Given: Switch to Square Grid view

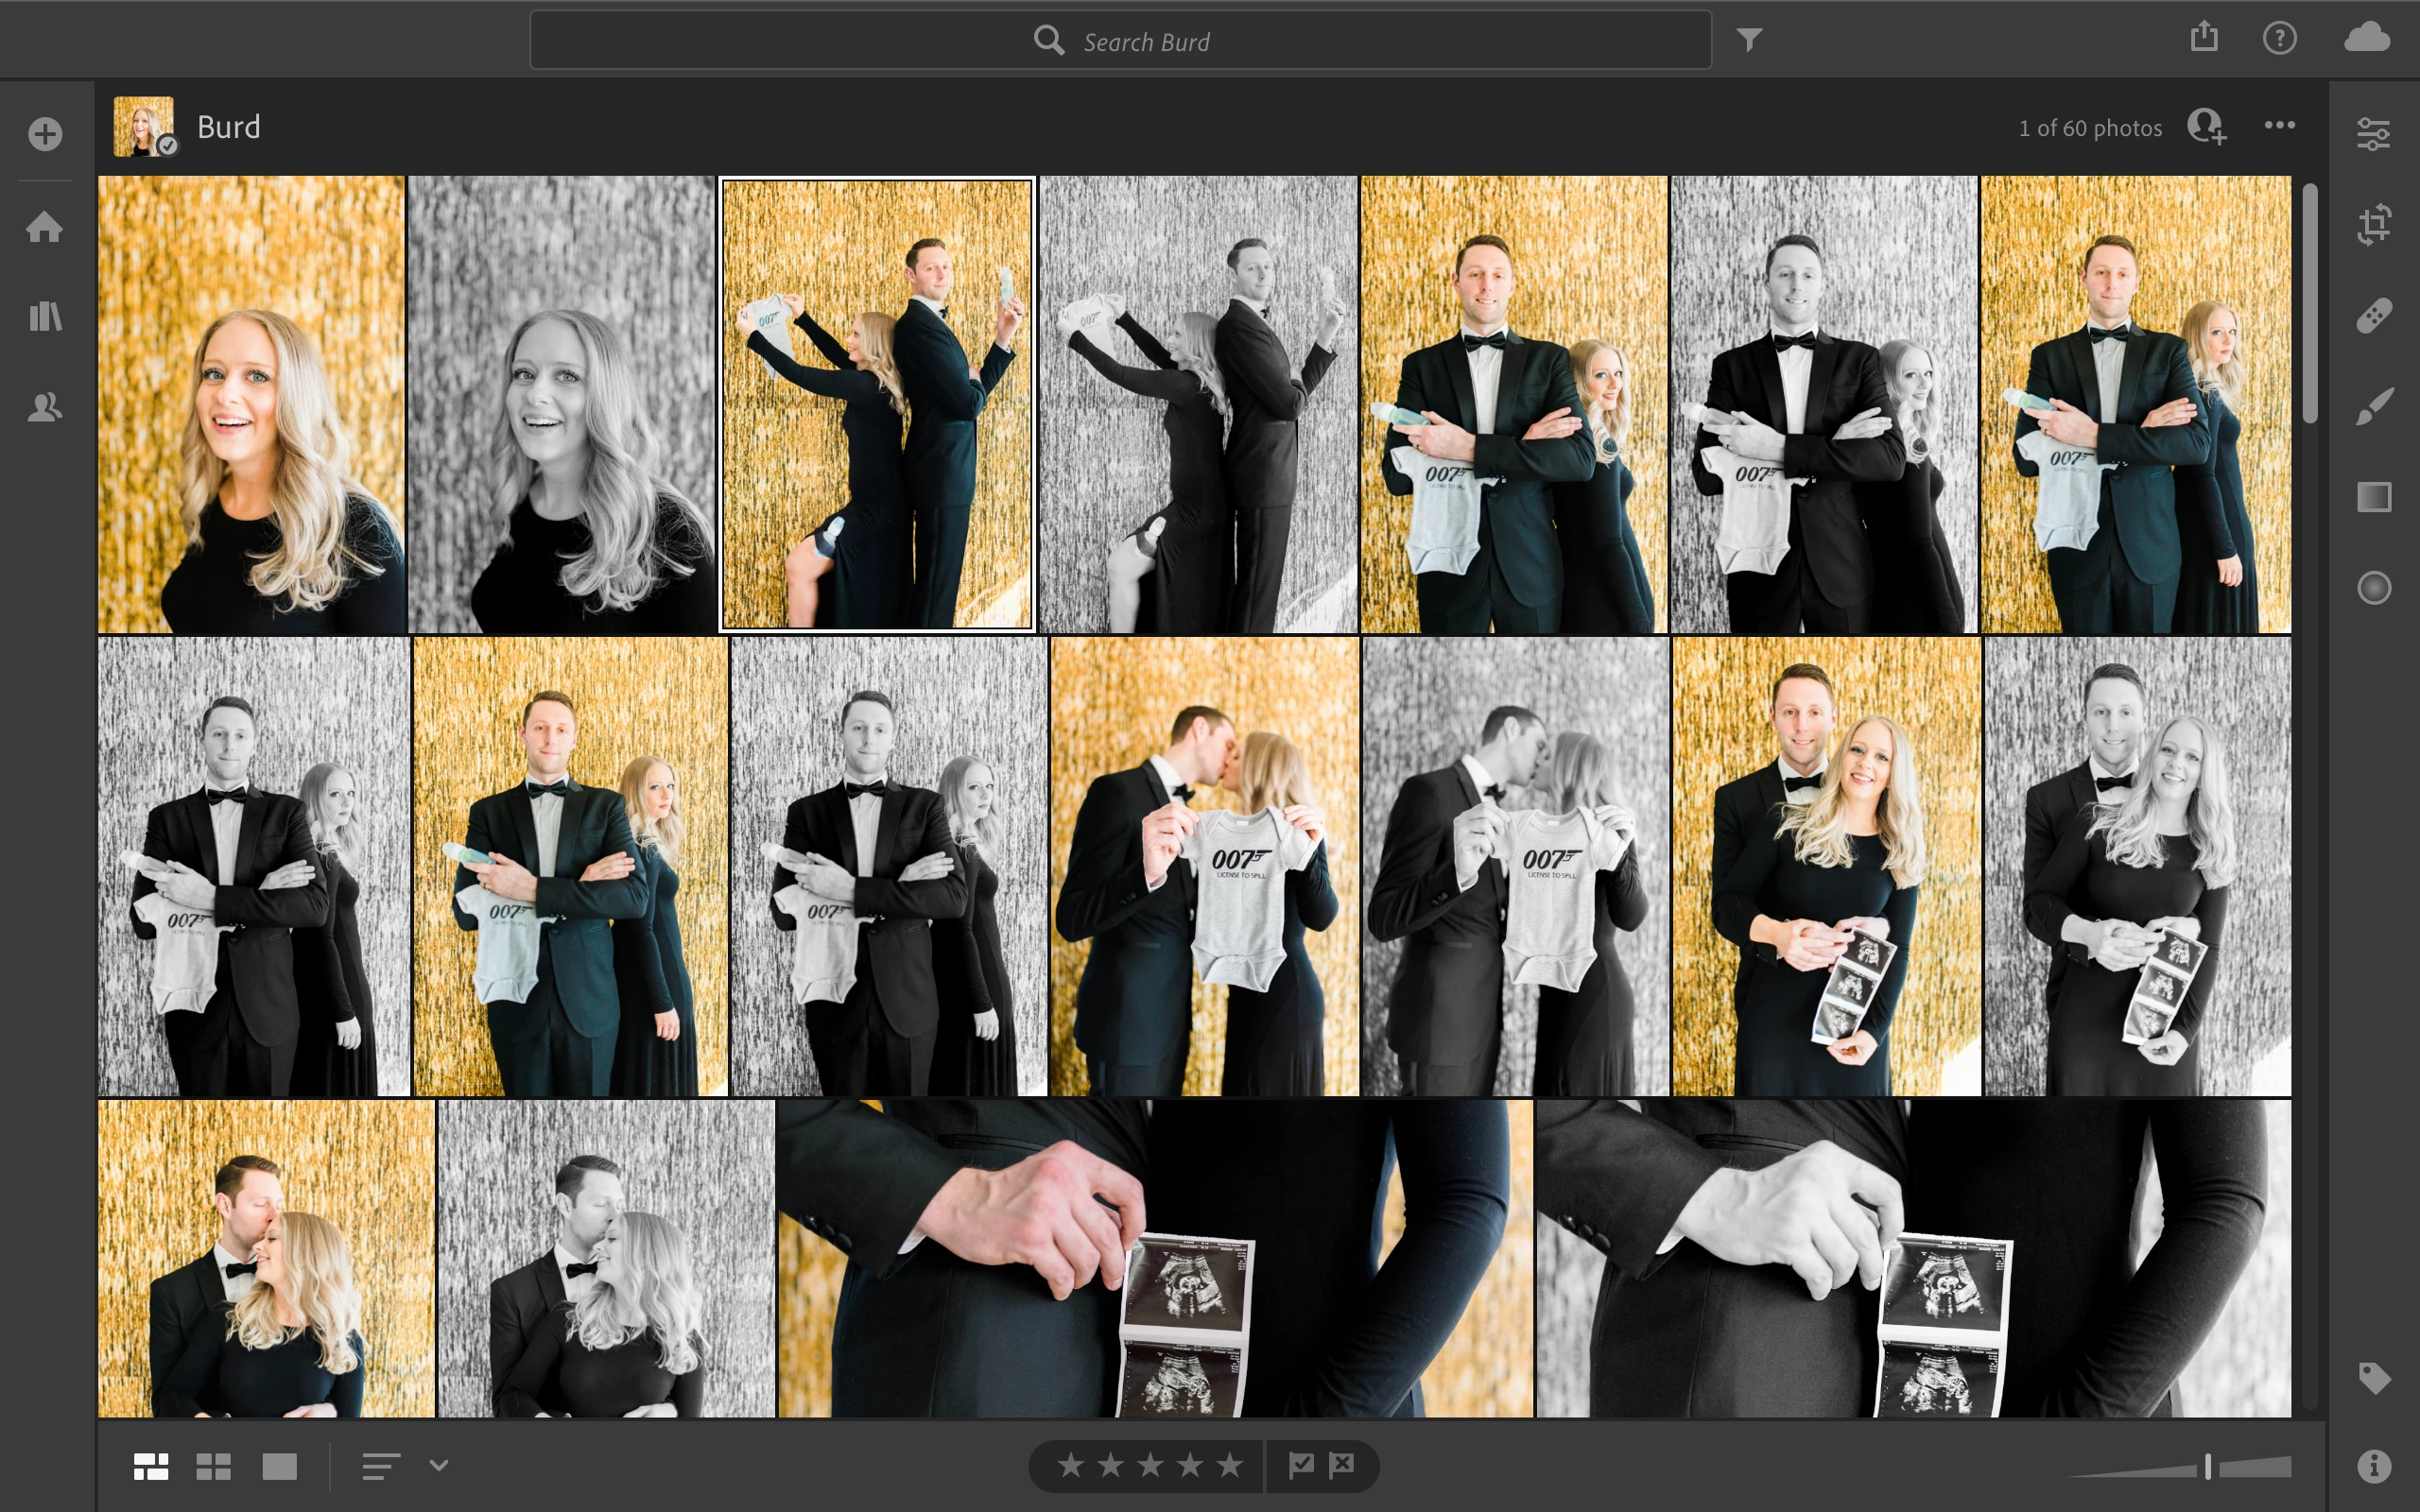Looking at the screenshot, I should click(213, 1466).
